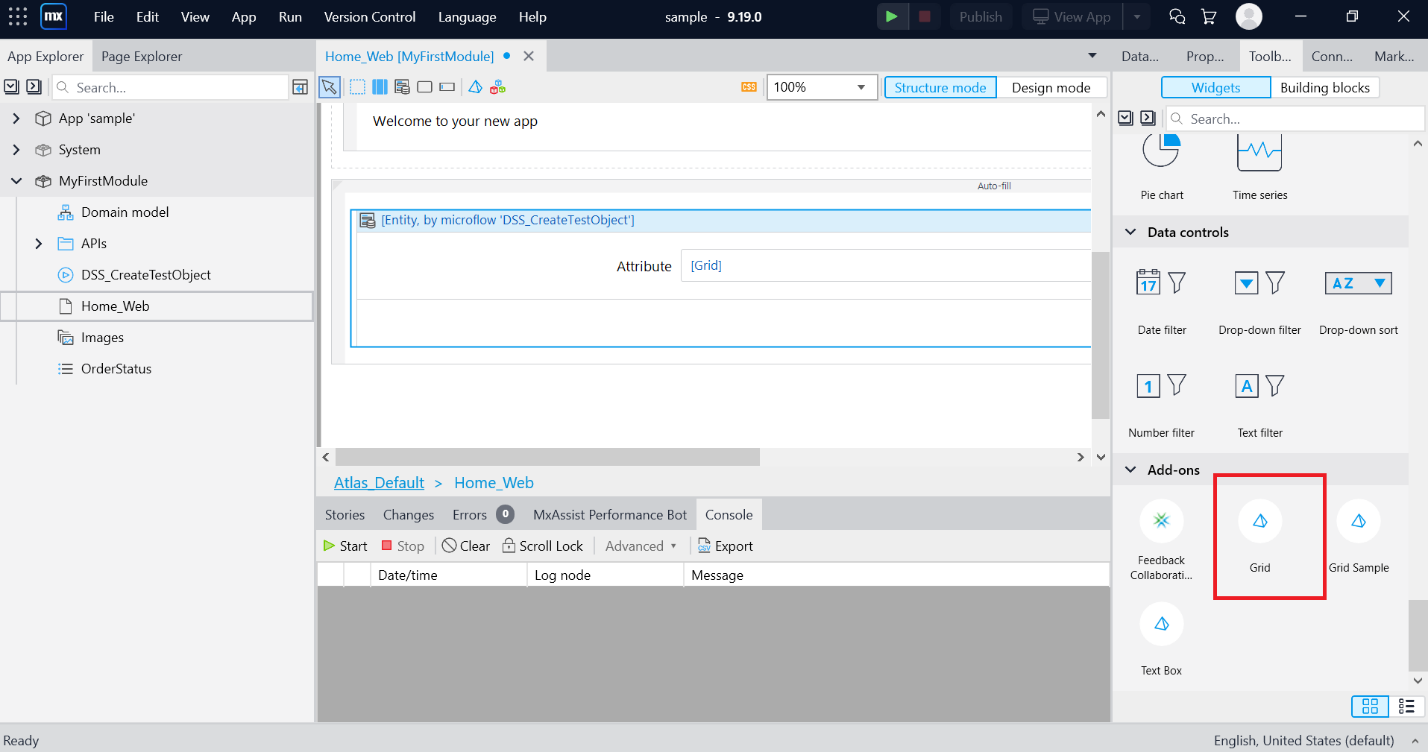This screenshot has width=1428, height=752.
Task: Click the orange CSS icon in editor toolbar
Action: 749,87
